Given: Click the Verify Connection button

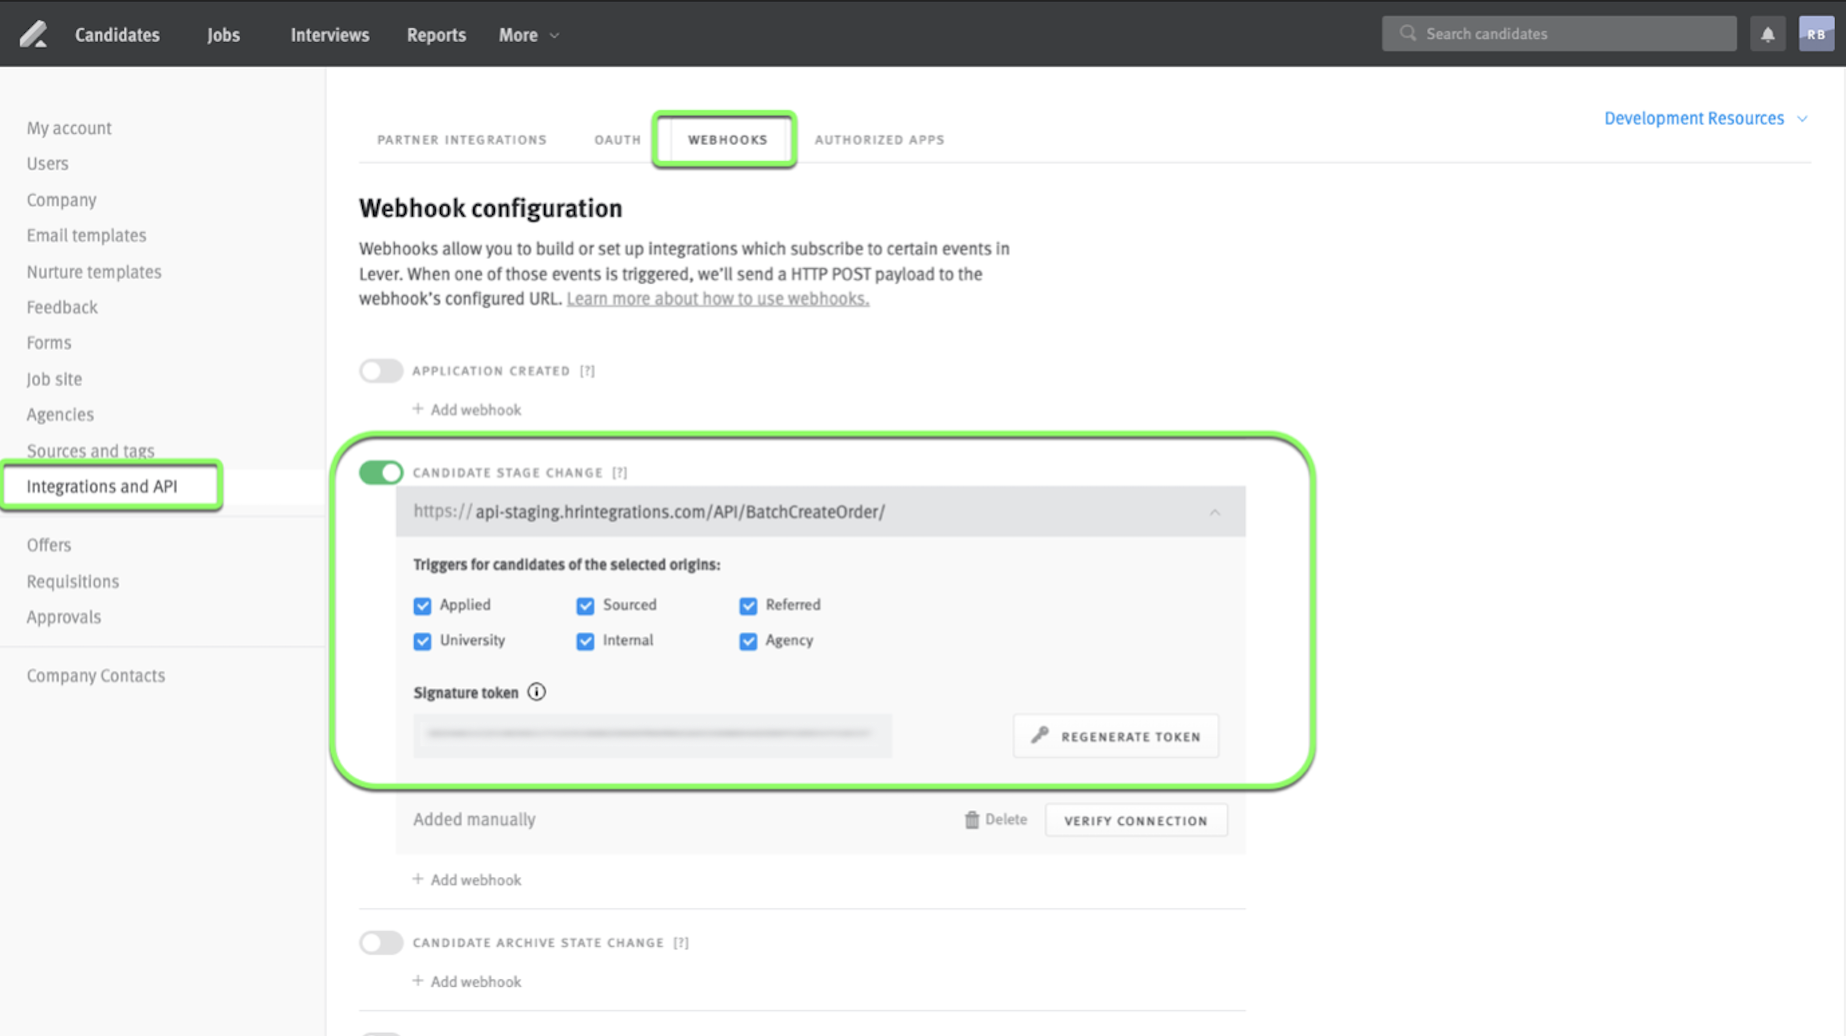Looking at the screenshot, I should (1135, 821).
